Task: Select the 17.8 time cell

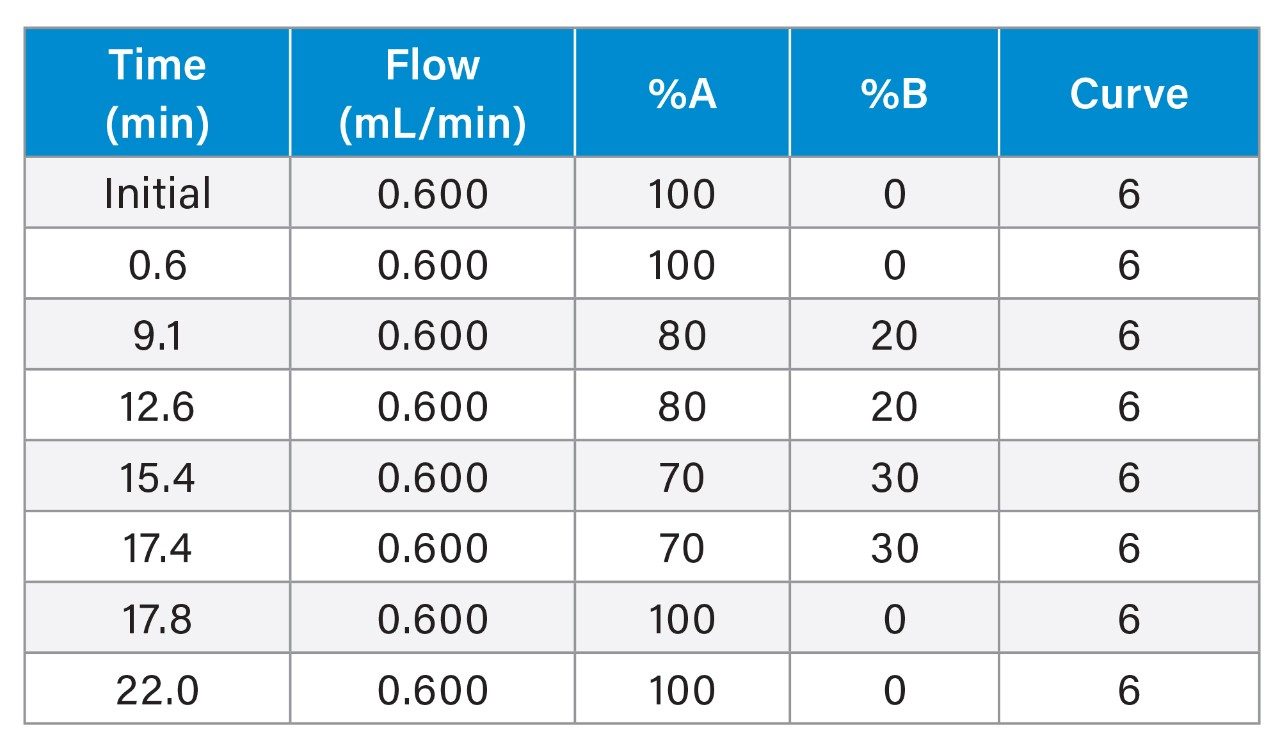Action: [157, 619]
